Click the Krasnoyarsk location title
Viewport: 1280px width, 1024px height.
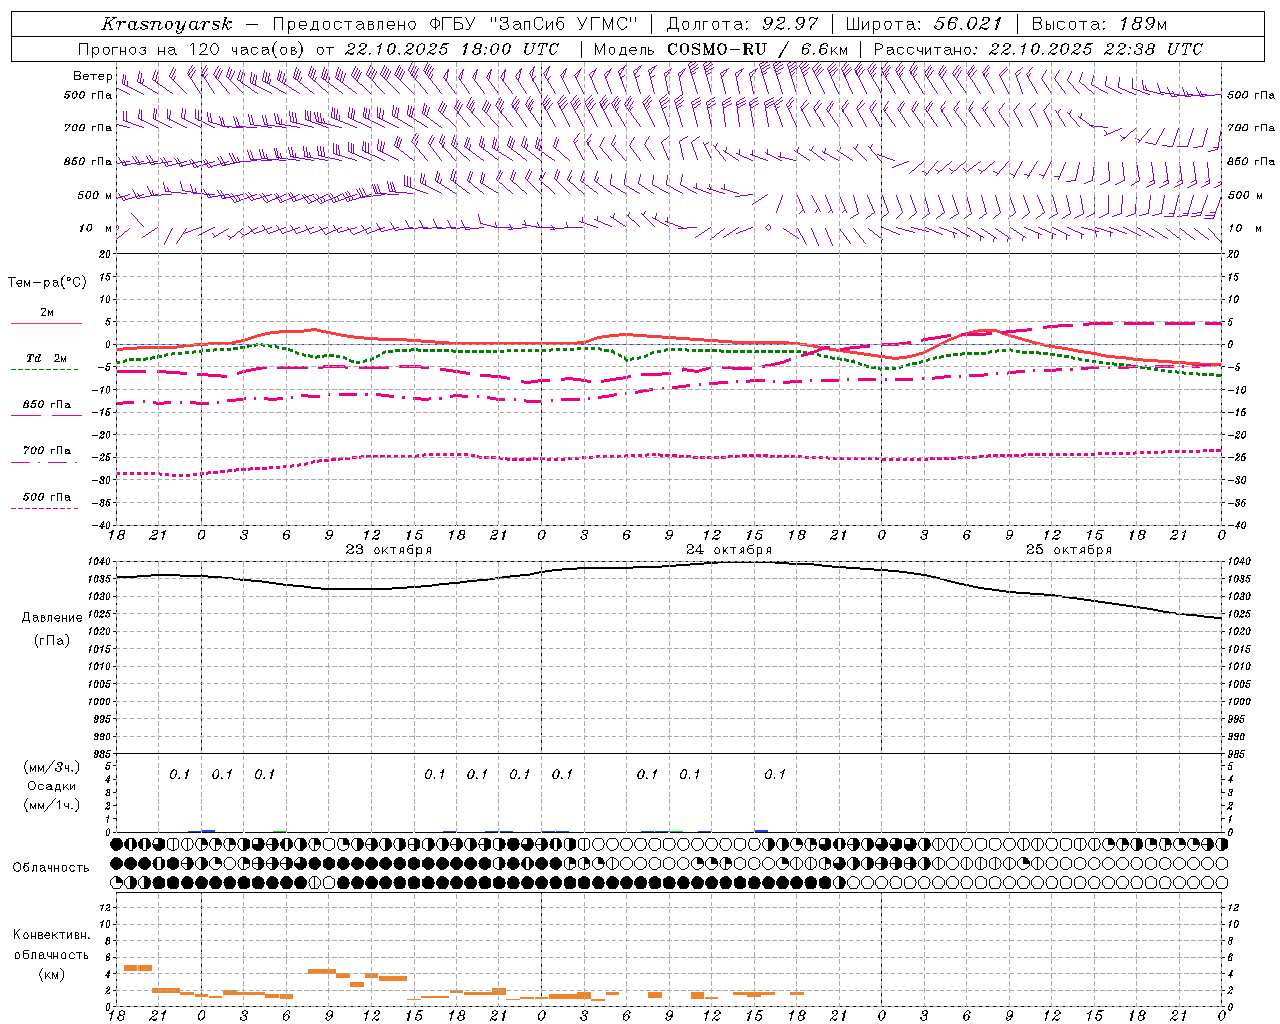[x=166, y=24]
